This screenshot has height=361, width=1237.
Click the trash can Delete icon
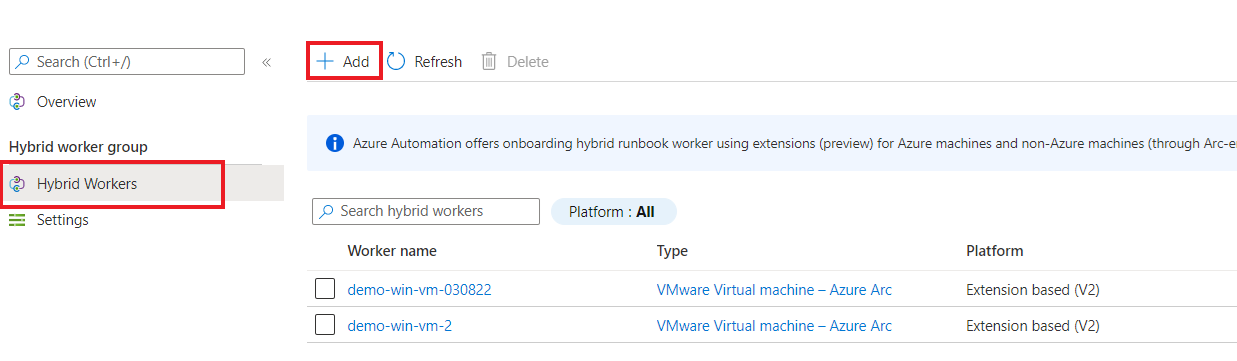pos(489,62)
